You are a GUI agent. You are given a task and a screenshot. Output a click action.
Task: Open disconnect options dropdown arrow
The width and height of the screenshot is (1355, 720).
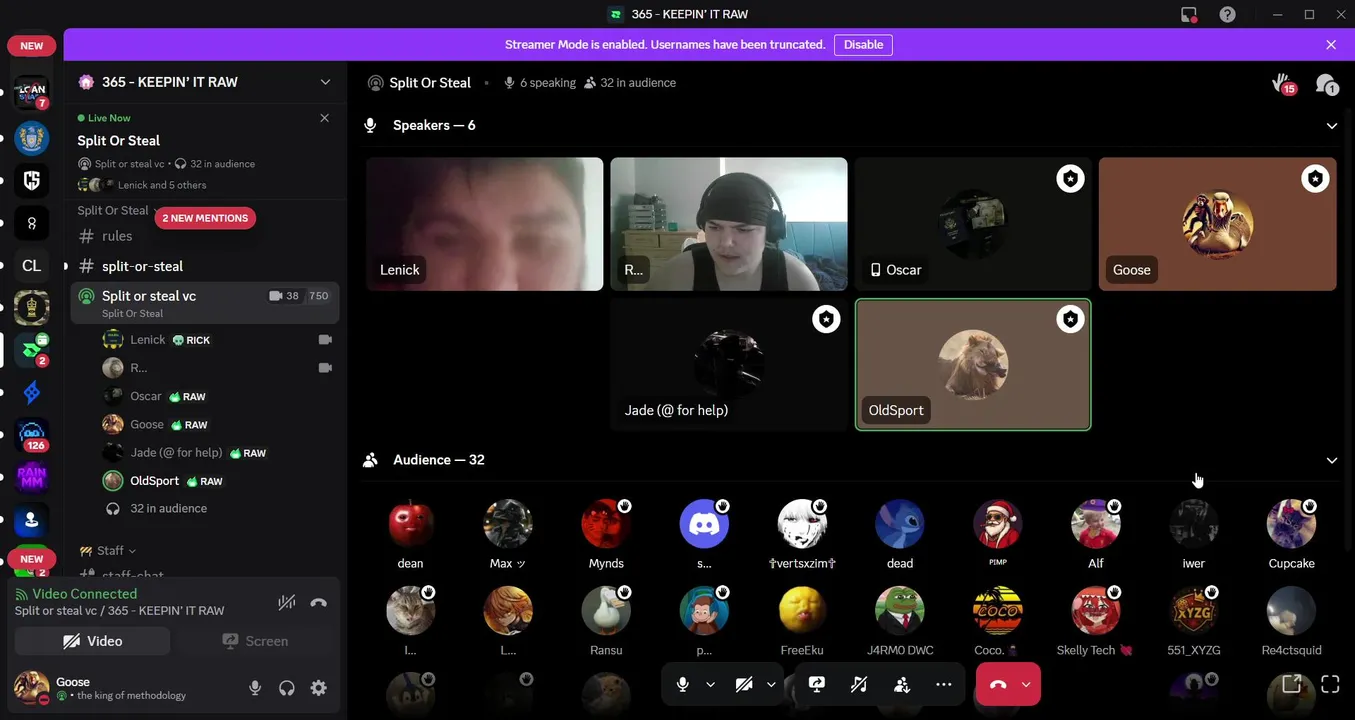(x=1026, y=685)
